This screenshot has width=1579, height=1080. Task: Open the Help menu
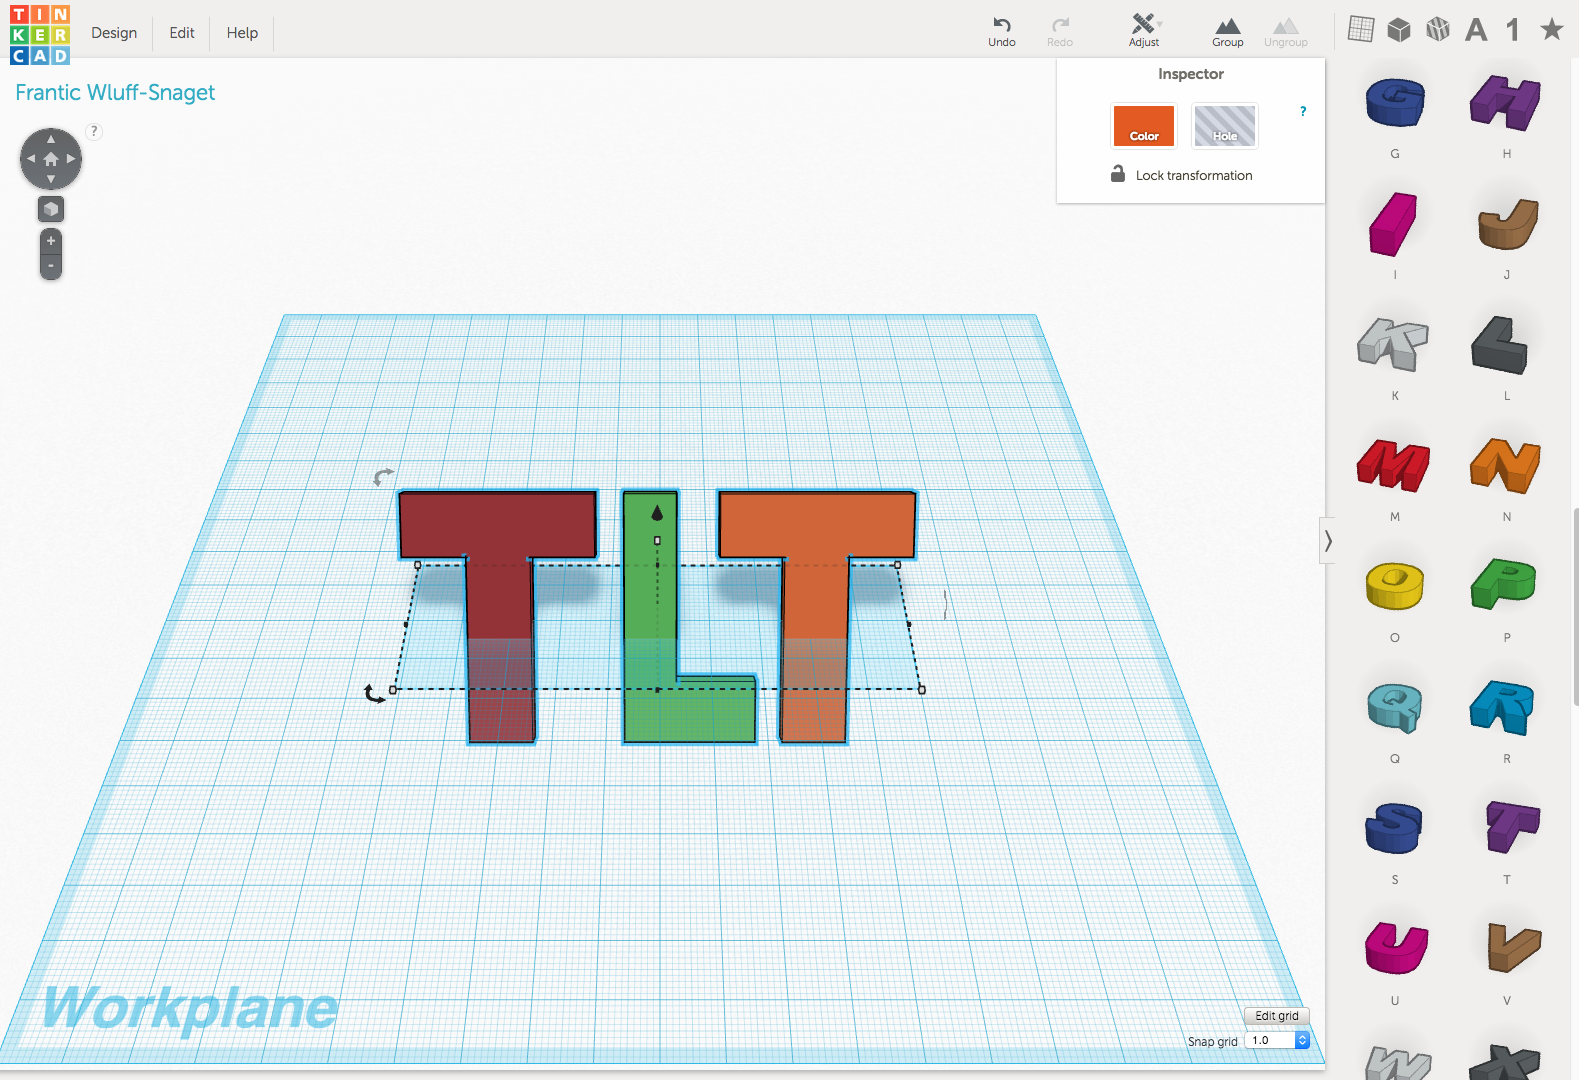[x=242, y=33]
